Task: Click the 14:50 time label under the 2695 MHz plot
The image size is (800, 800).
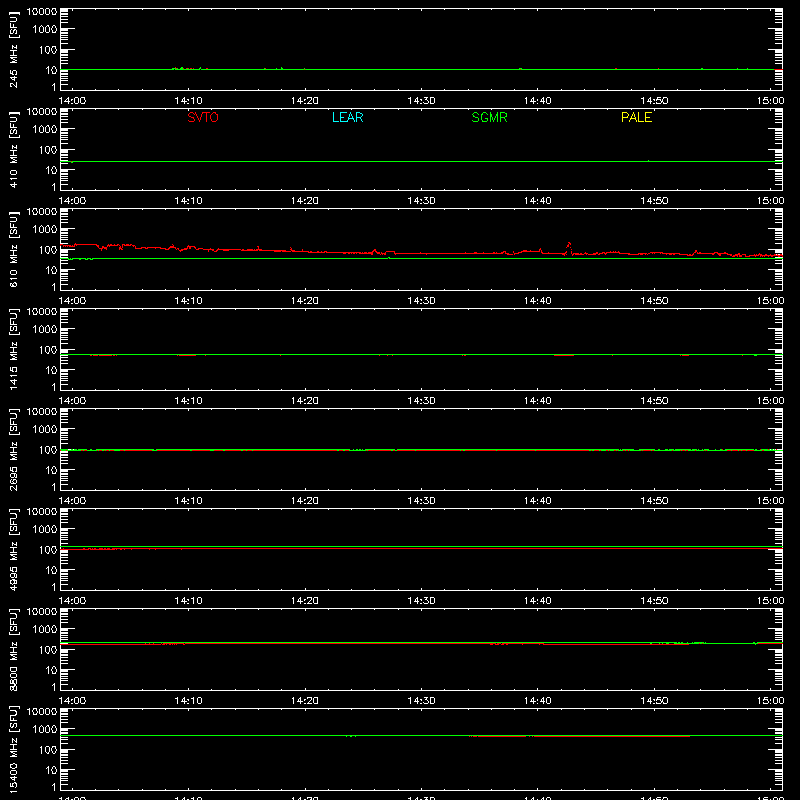Action: 654,501
